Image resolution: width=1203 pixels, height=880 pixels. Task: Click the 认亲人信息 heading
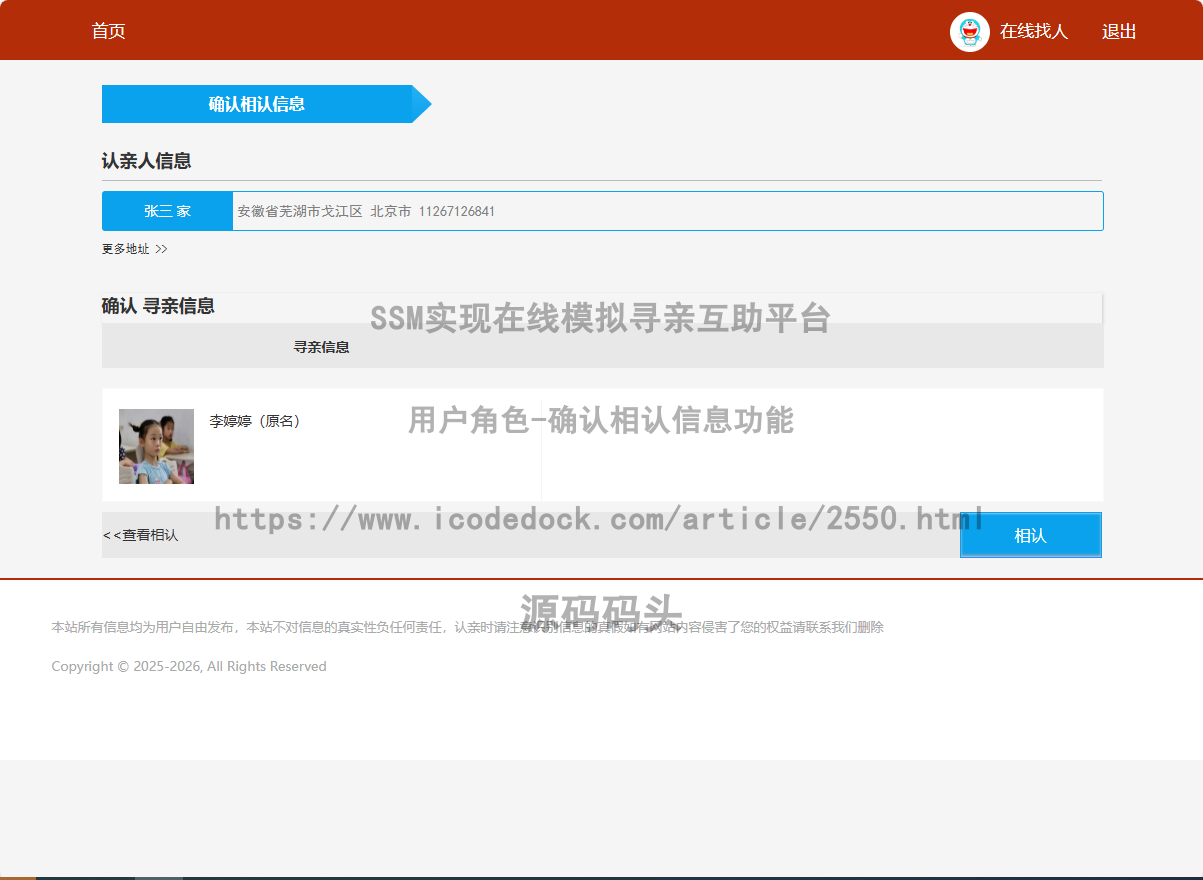[x=146, y=161]
